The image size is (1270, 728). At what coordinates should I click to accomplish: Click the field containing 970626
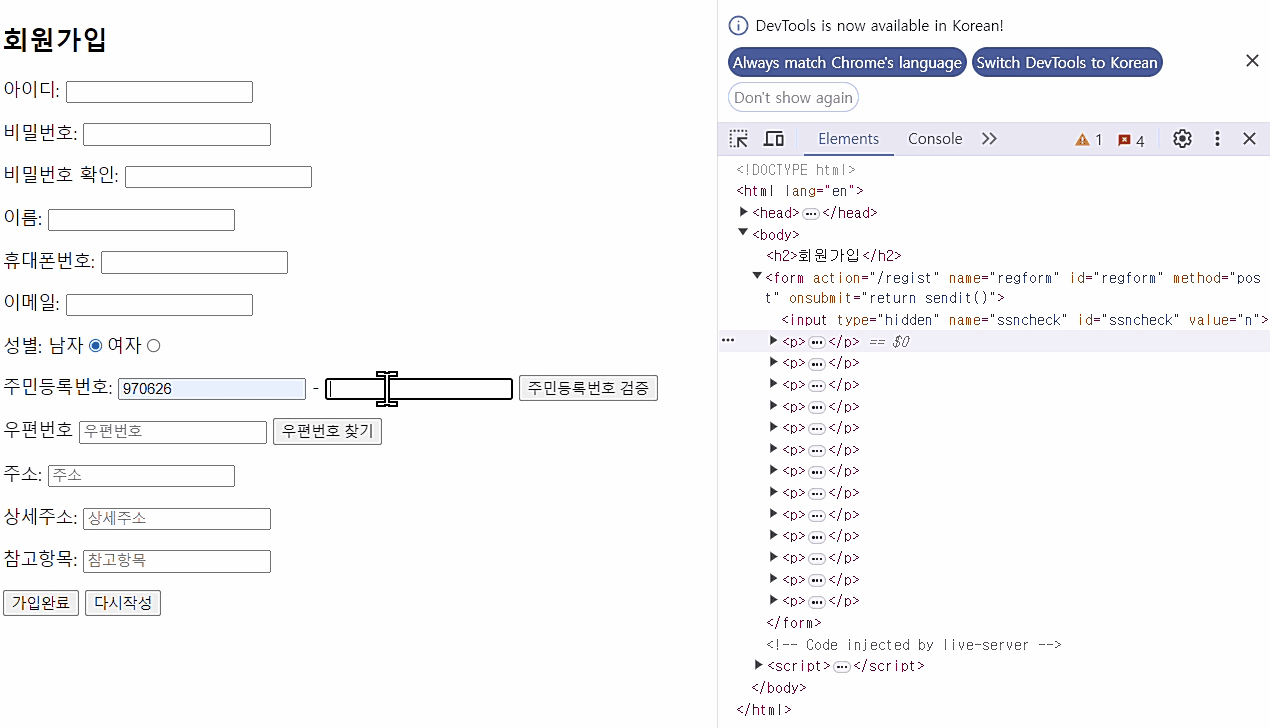pos(212,389)
